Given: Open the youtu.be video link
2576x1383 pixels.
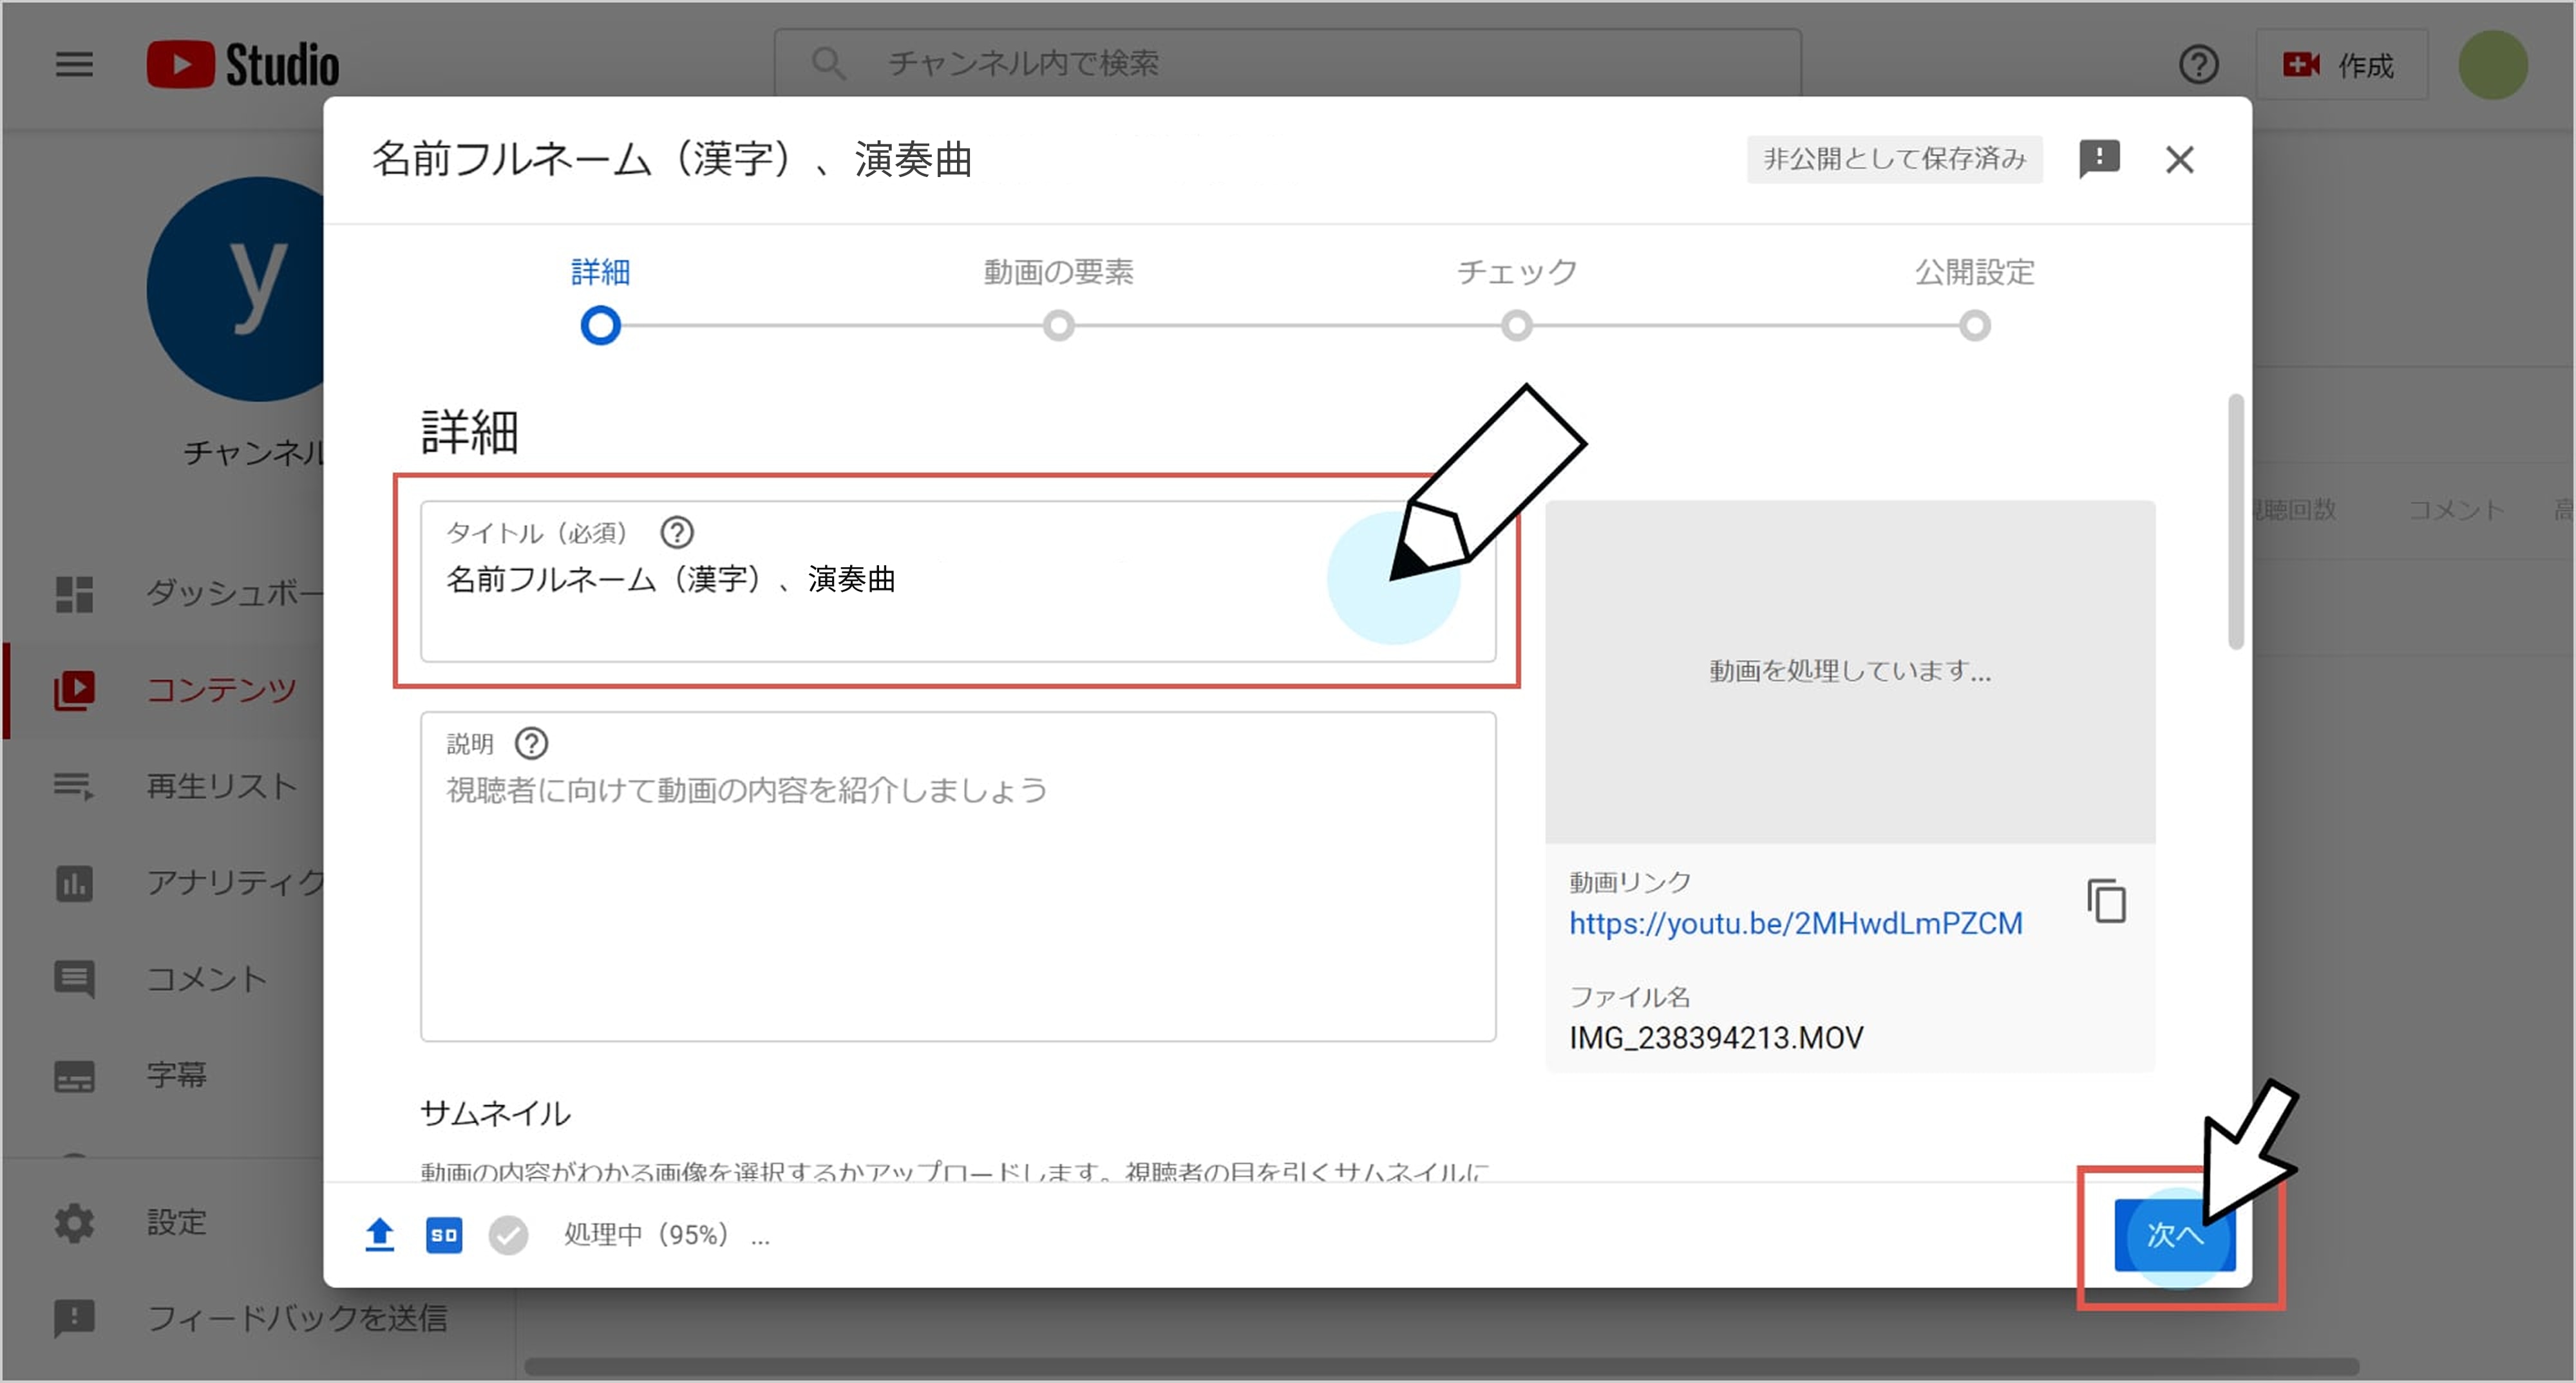Looking at the screenshot, I should (x=1795, y=923).
